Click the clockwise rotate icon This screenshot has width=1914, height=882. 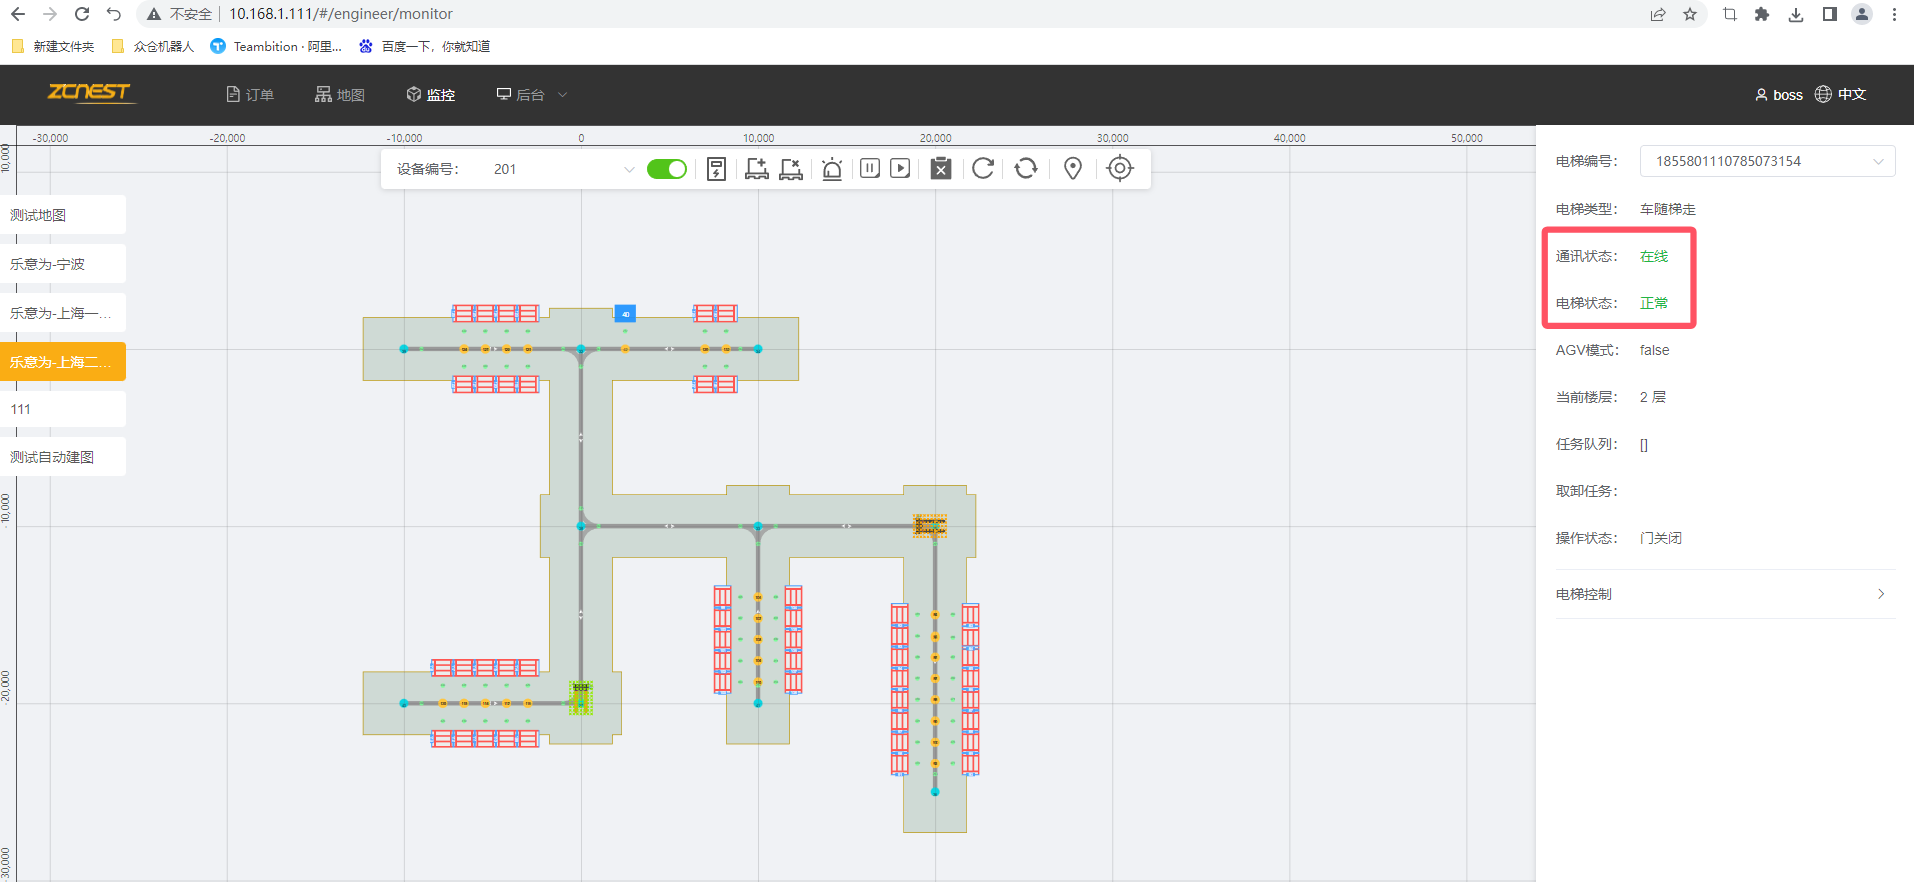(x=983, y=168)
